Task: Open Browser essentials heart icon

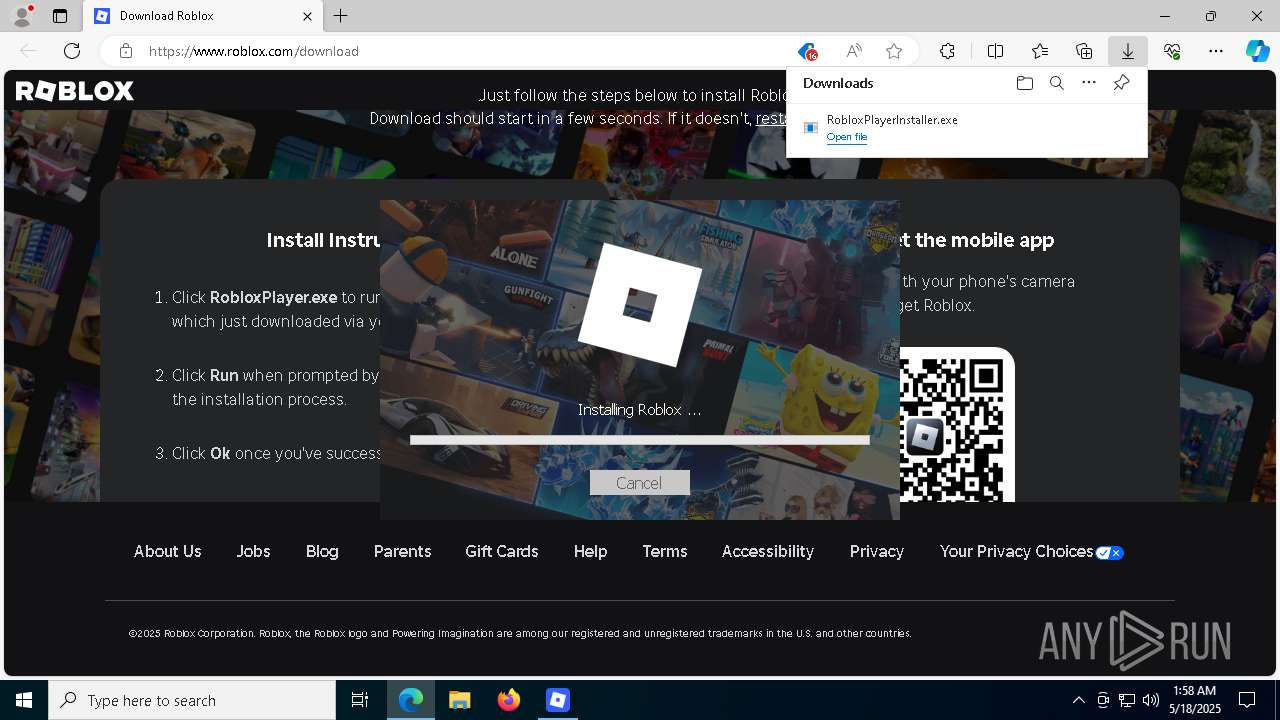Action: [1172, 51]
